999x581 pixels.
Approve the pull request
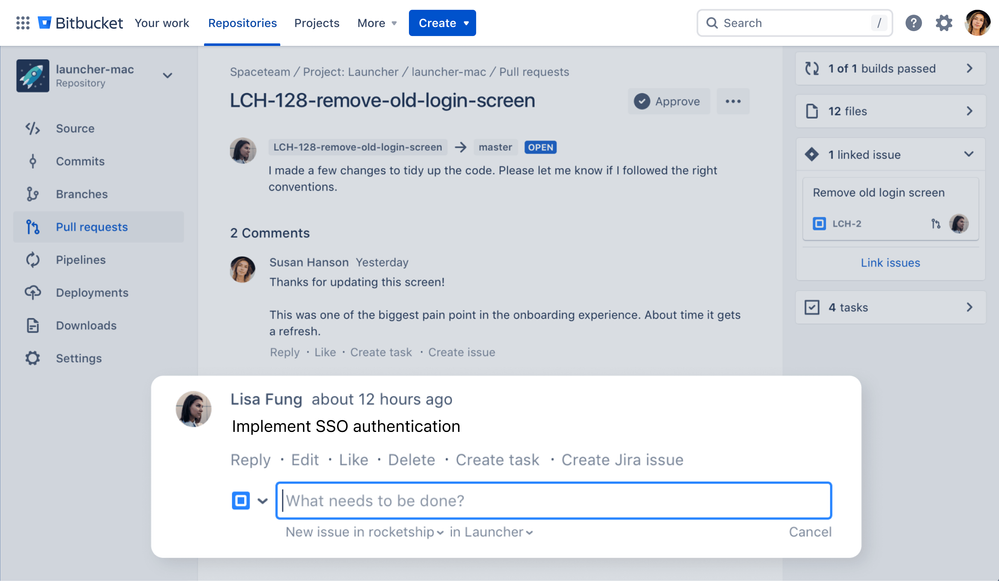click(669, 101)
